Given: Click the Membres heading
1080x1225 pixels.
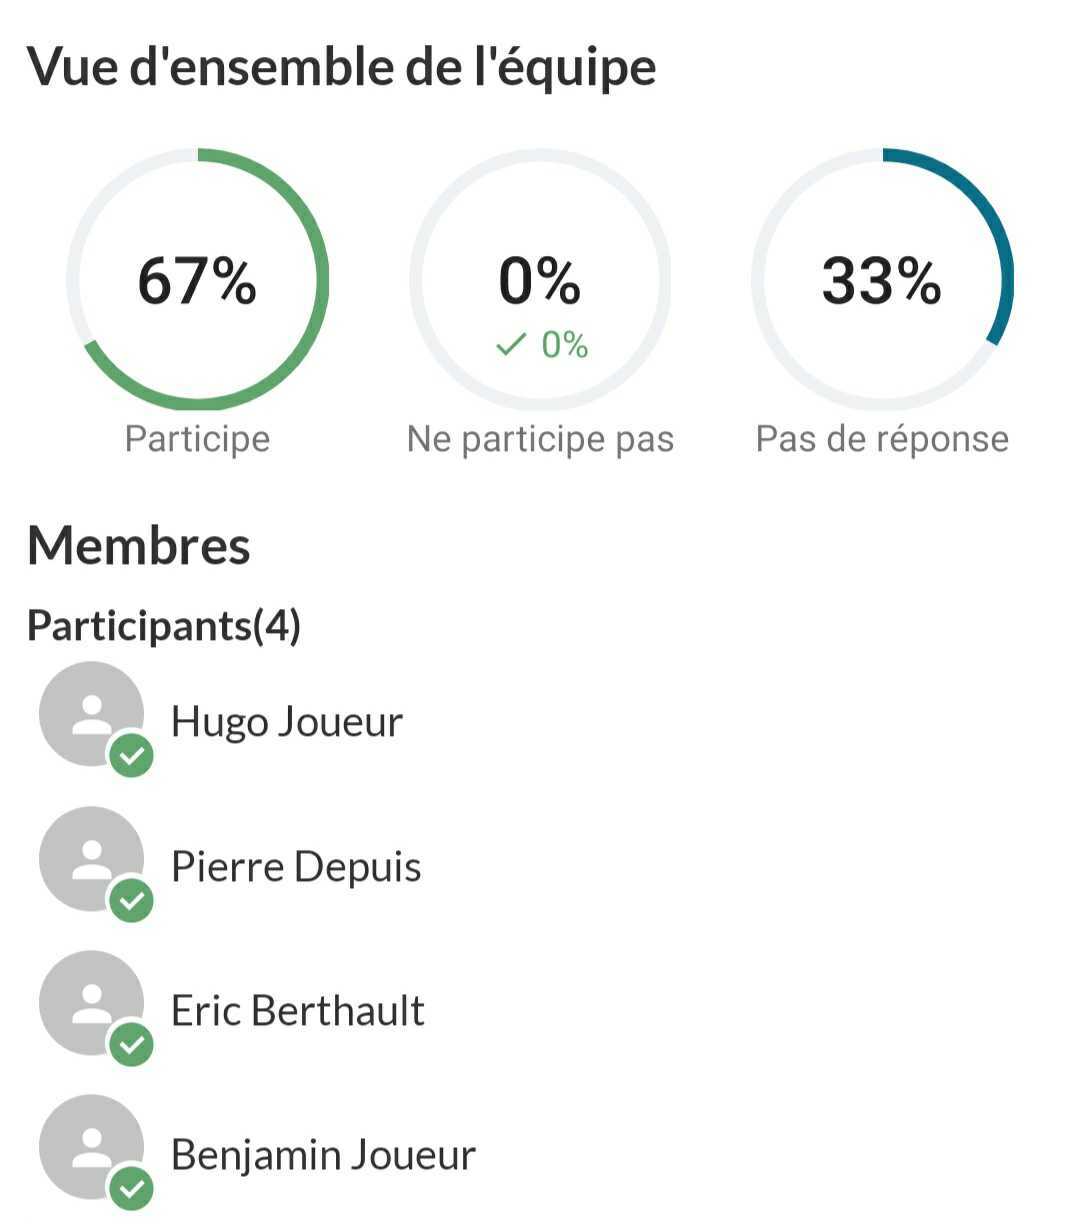Looking at the screenshot, I should pyautogui.click(x=139, y=546).
